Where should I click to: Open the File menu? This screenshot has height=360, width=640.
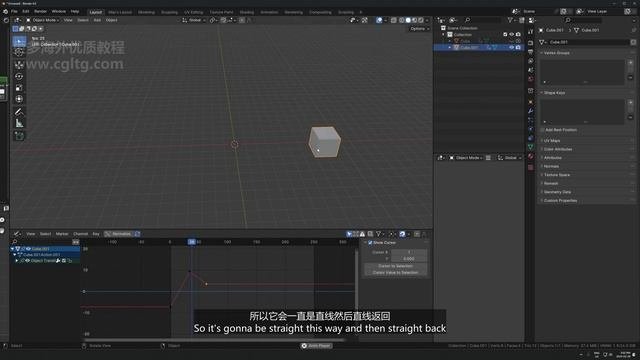tap(14, 11)
